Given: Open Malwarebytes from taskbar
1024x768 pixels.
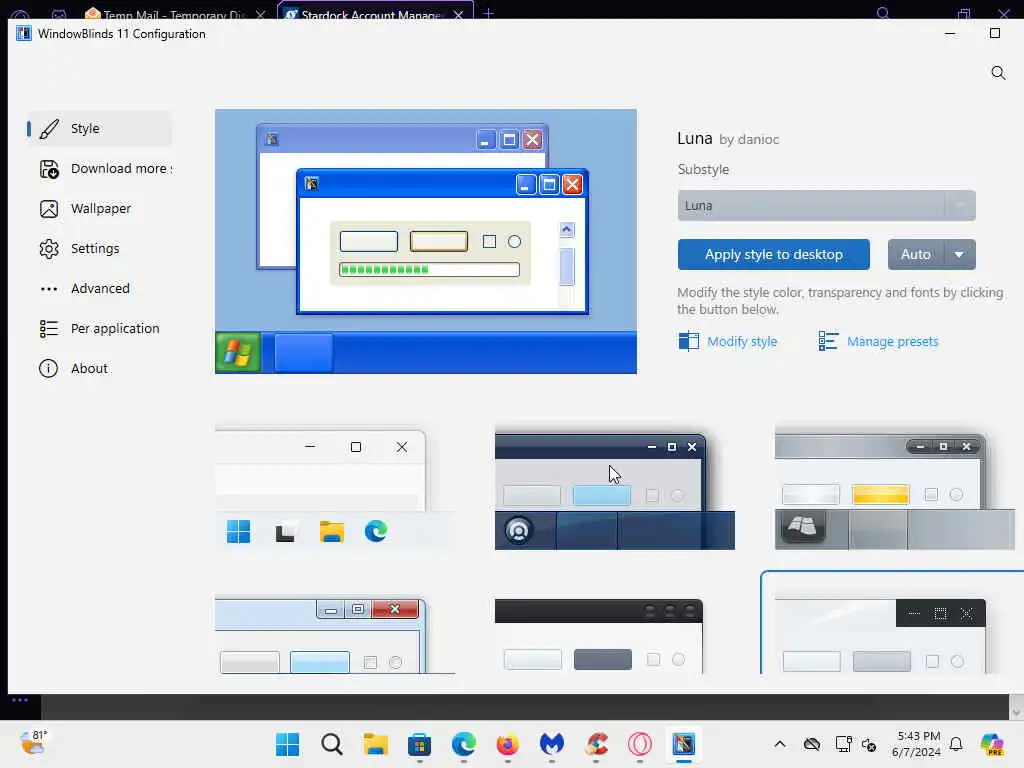Looking at the screenshot, I should (552, 744).
